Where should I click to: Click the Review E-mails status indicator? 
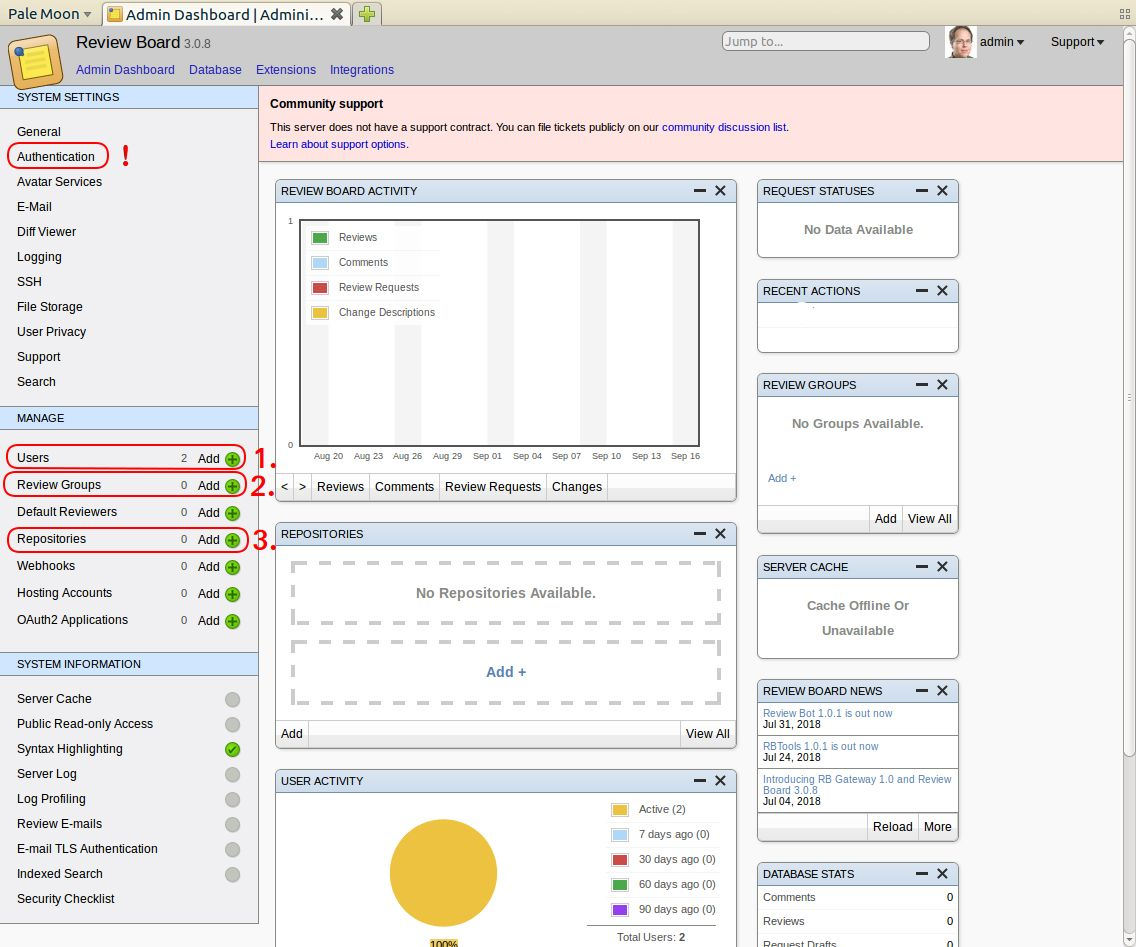click(x=232, y=825)
